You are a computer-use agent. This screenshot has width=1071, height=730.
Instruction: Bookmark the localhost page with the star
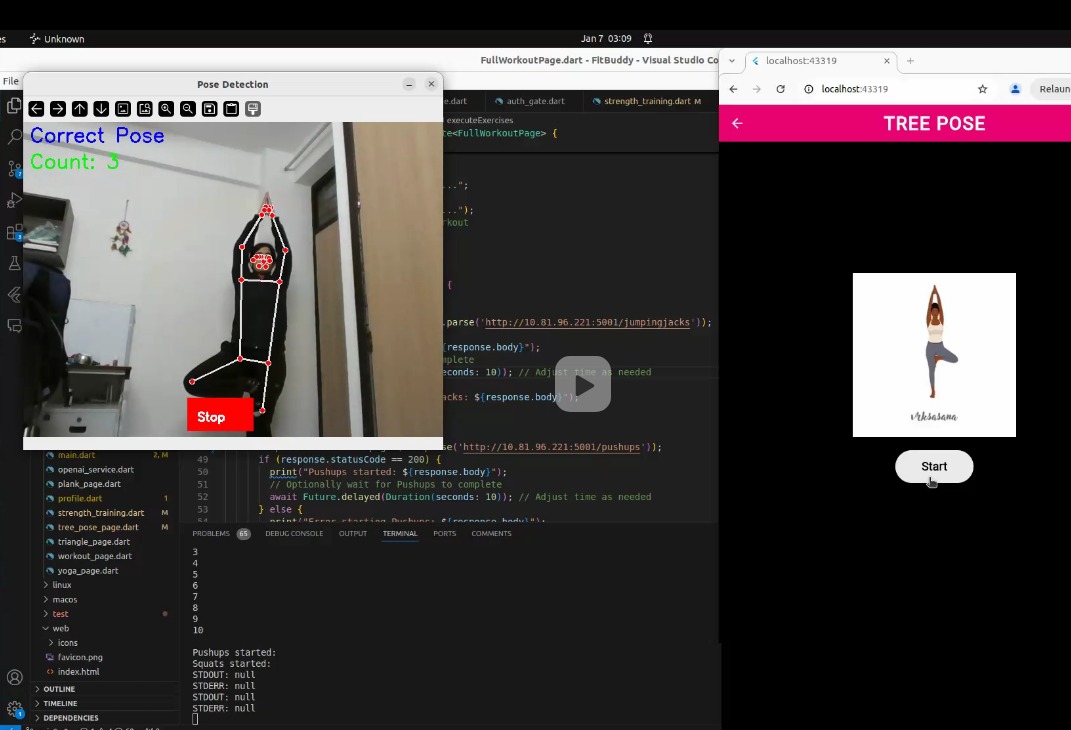point(982,89)
